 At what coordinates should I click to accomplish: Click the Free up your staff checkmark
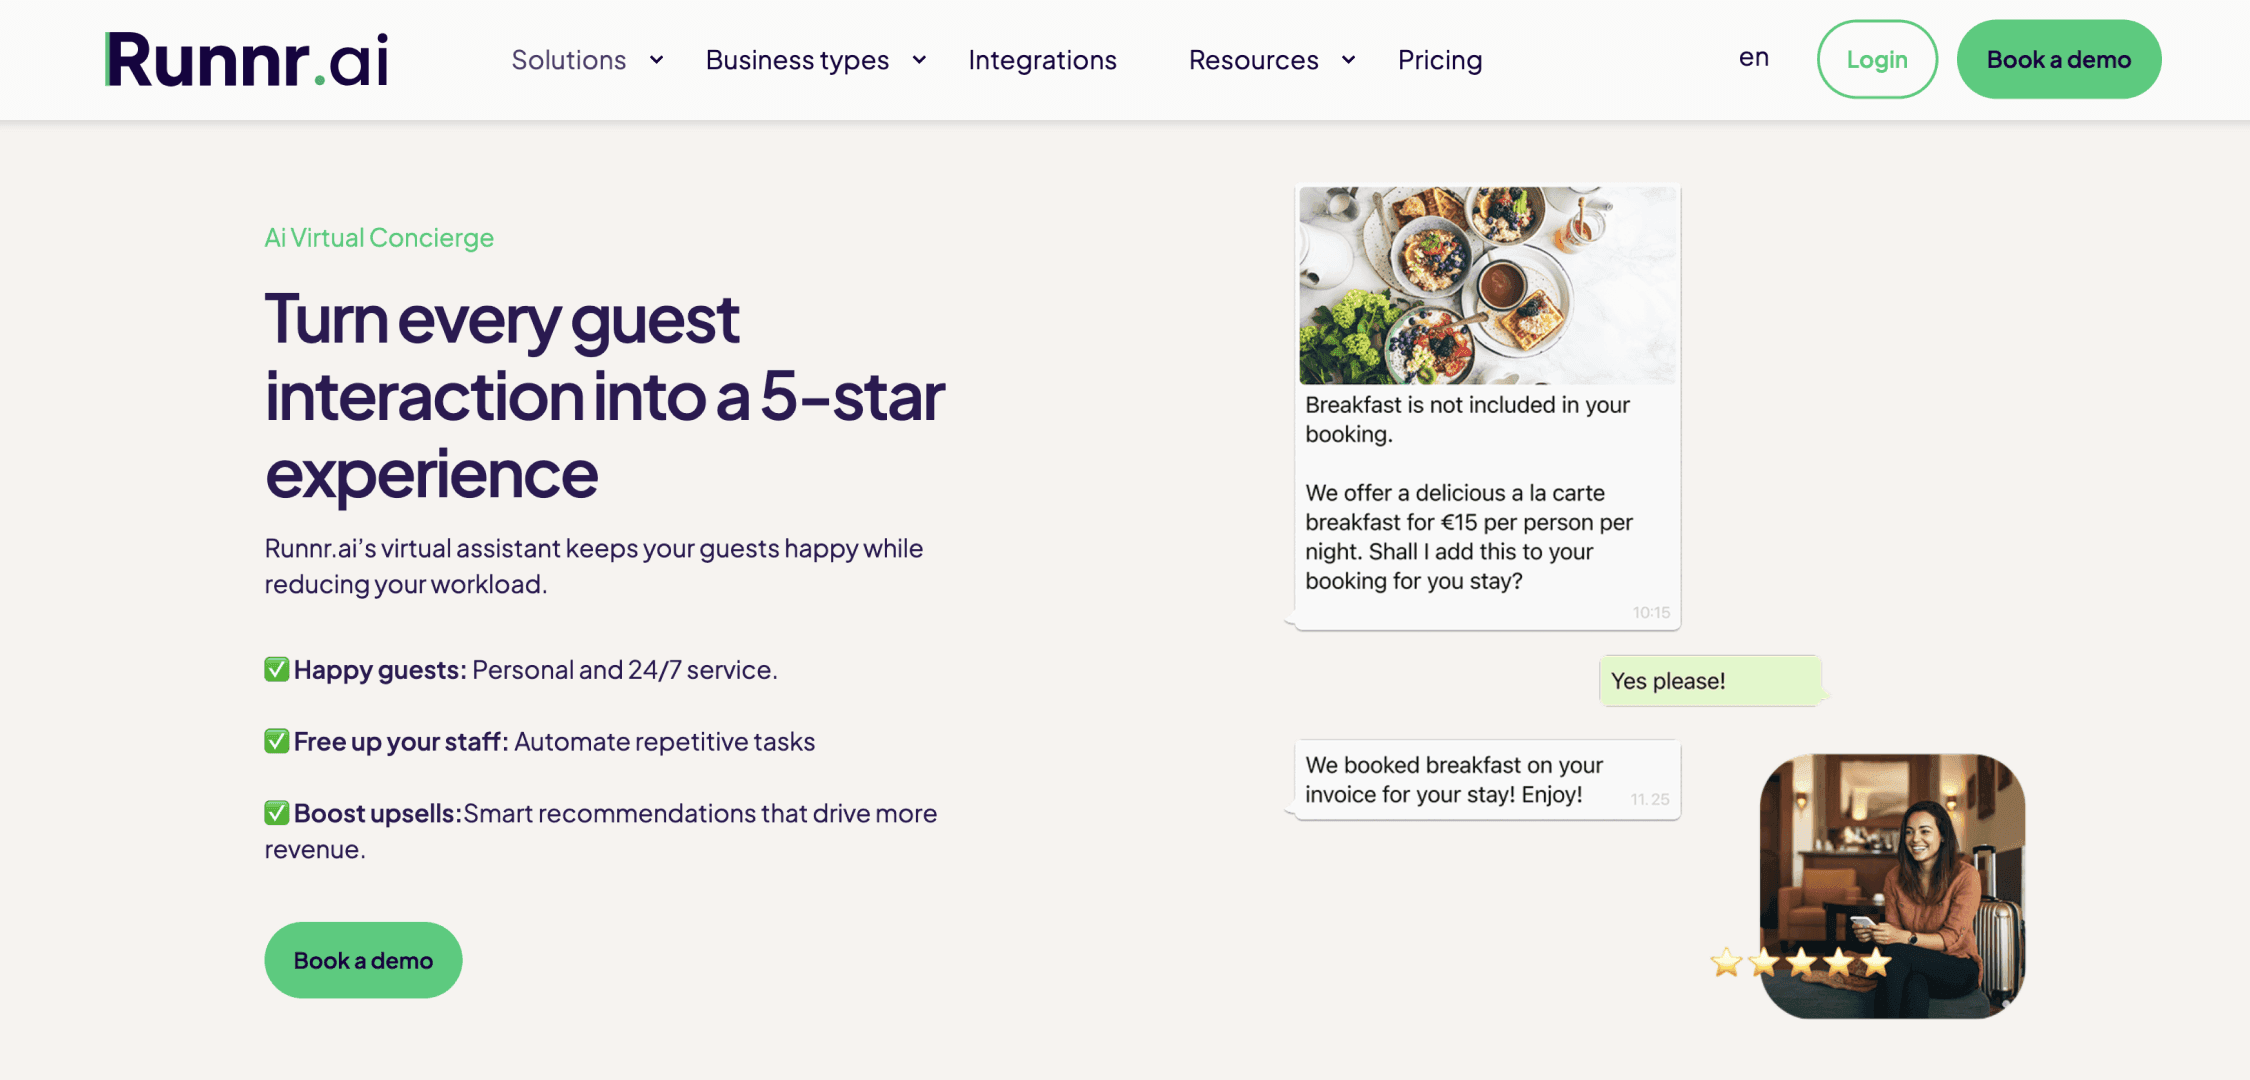pyautogui.click(x=277, y=741)
